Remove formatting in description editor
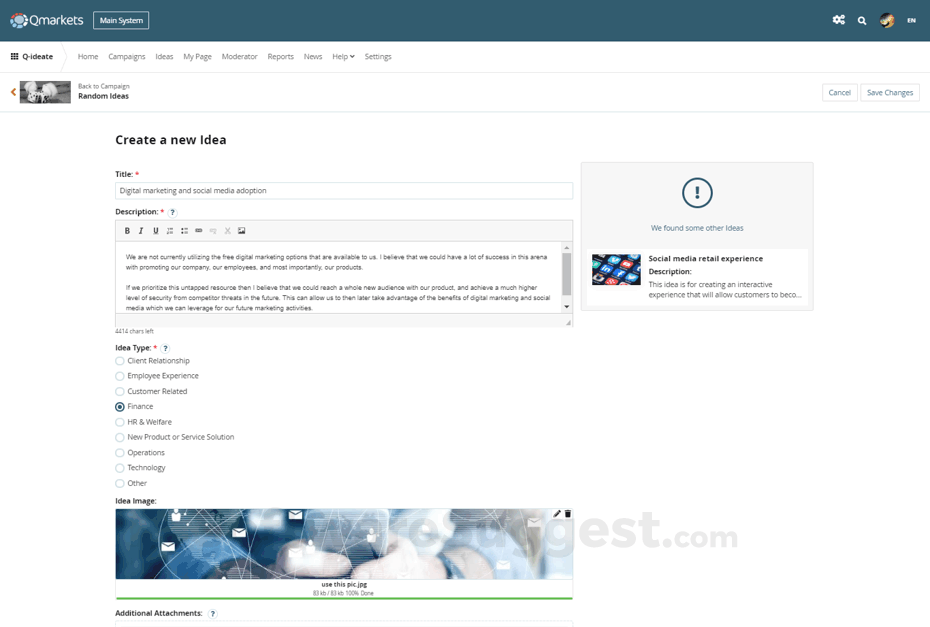The image size is (930, 627). click(227, 231)
